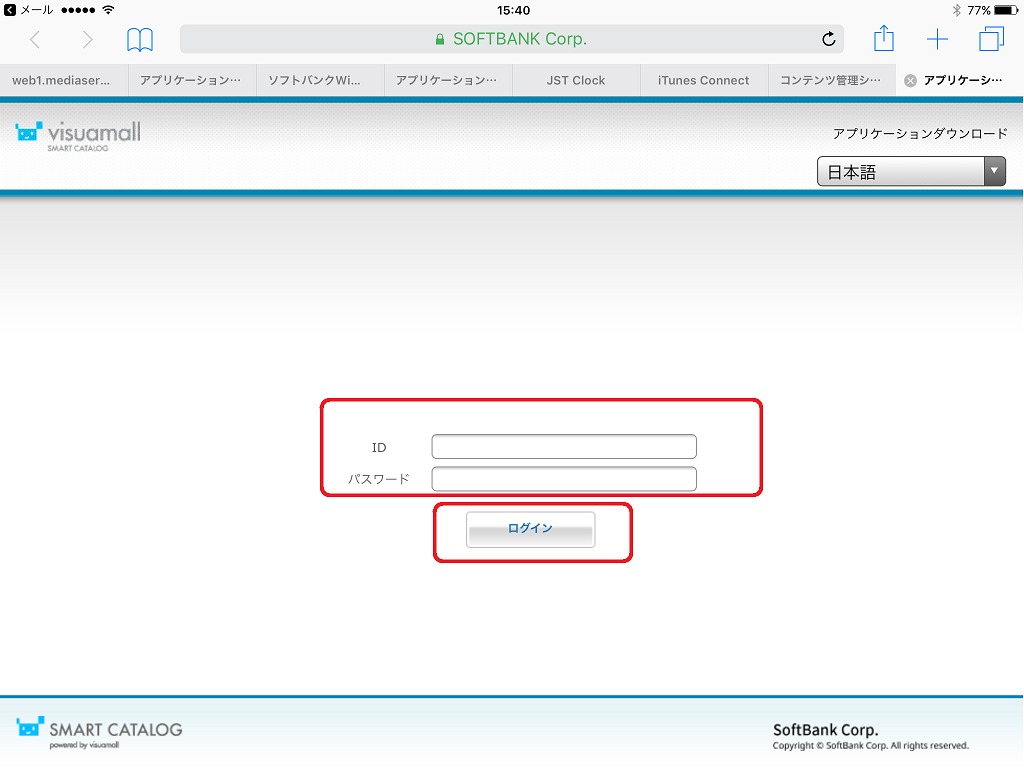Reload the page with the refresh icon
The image size is (1024, 768).
[x=828, y=40]
